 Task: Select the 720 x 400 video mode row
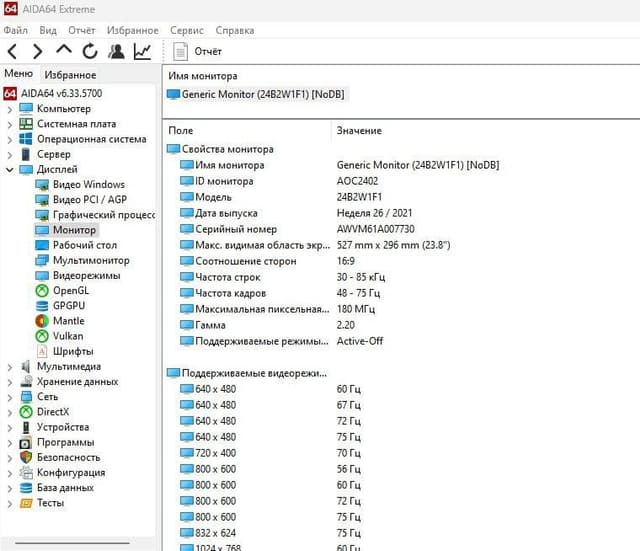coord(271,453)
